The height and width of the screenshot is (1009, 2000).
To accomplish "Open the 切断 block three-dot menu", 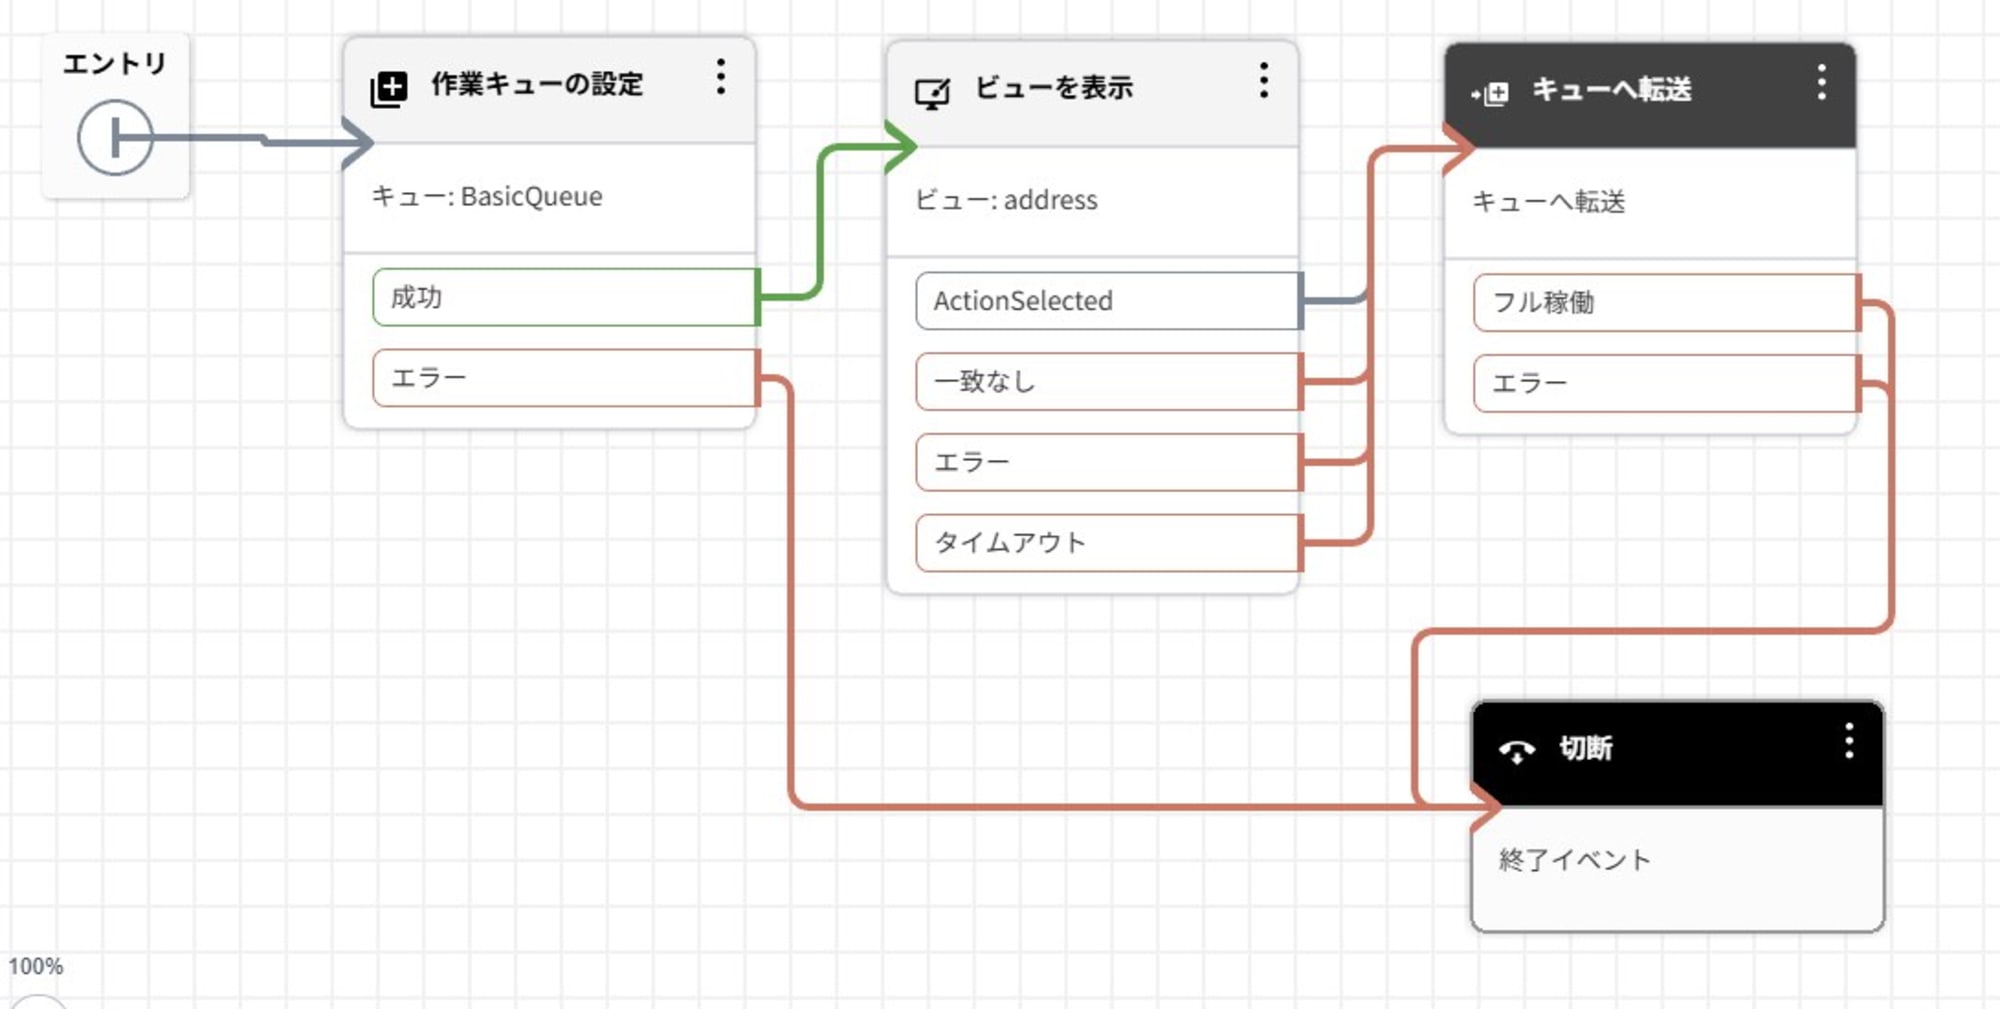I will [x=1849, y=741].
